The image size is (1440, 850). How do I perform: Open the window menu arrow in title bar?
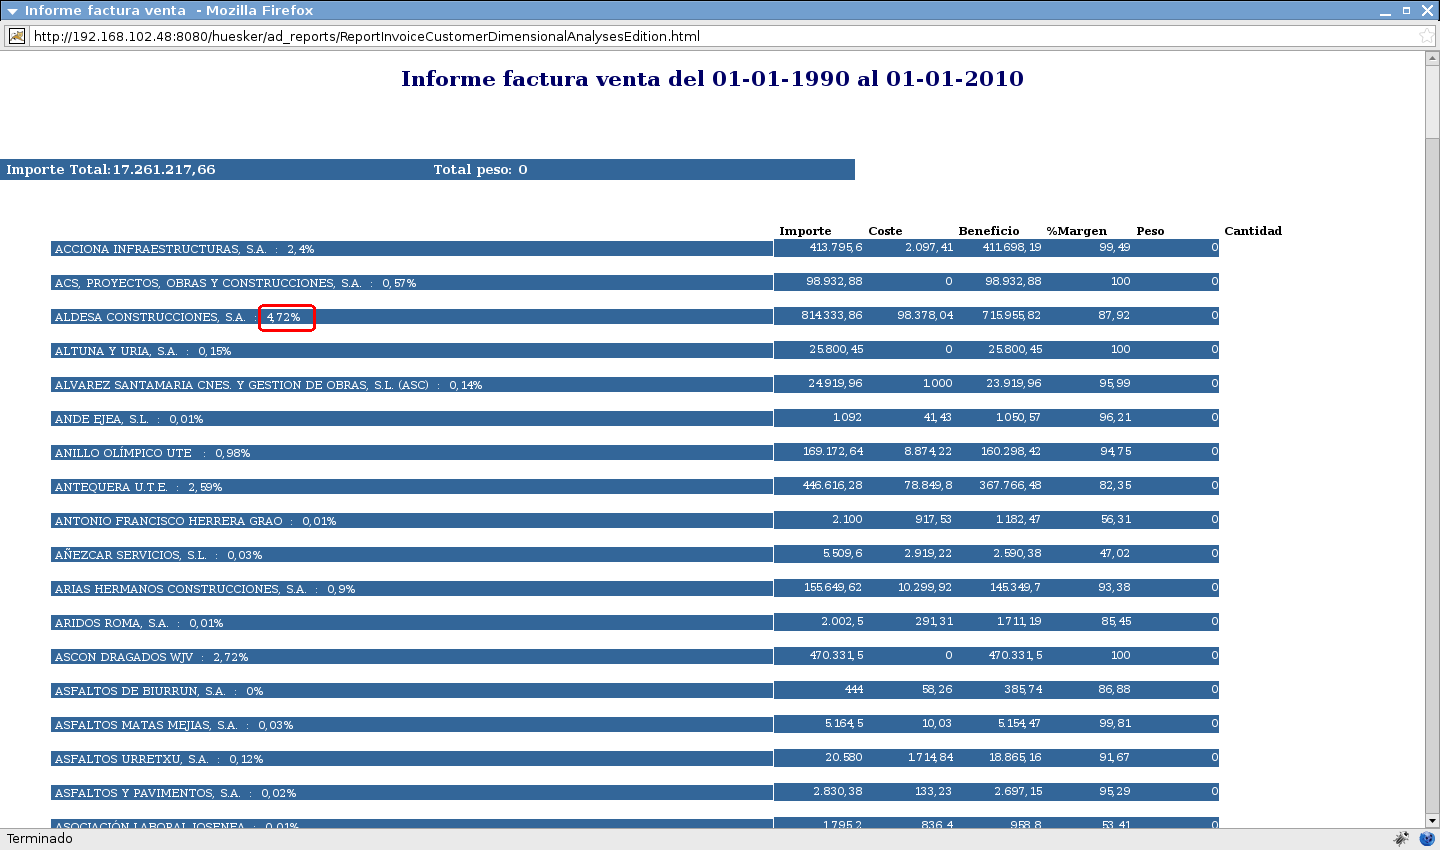coord(12,11)
